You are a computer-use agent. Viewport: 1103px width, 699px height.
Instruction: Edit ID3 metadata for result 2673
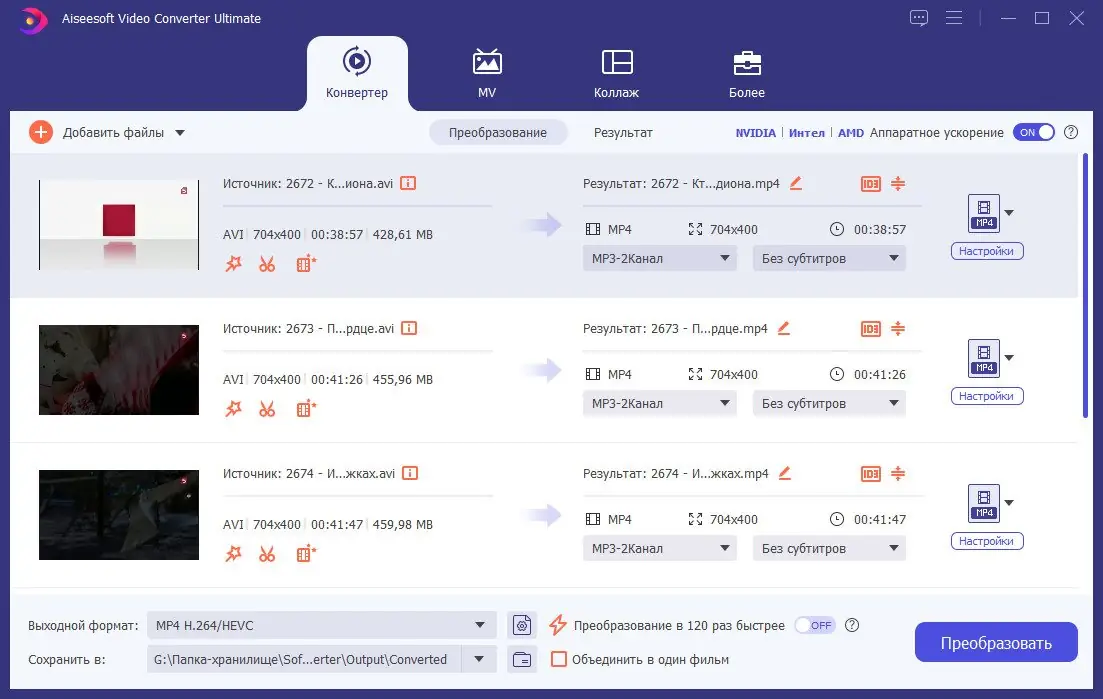871,328
